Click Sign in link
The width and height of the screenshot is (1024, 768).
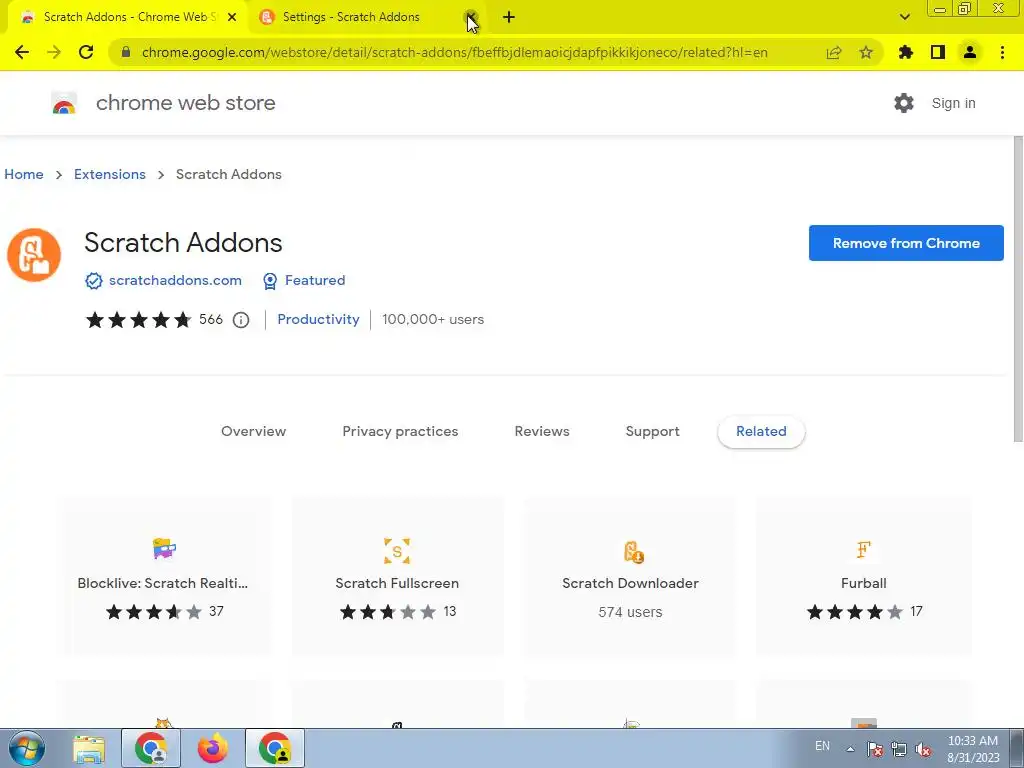(953, 103)
